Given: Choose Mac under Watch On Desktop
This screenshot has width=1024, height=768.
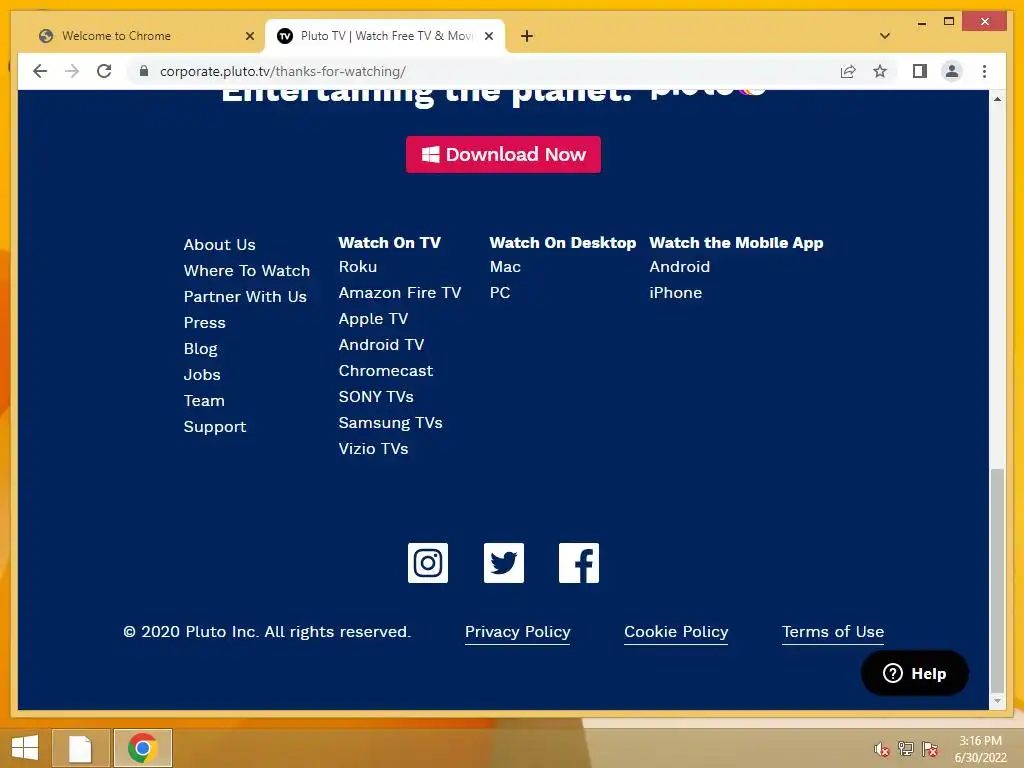Looking at the screenshot, I should 505,266.
